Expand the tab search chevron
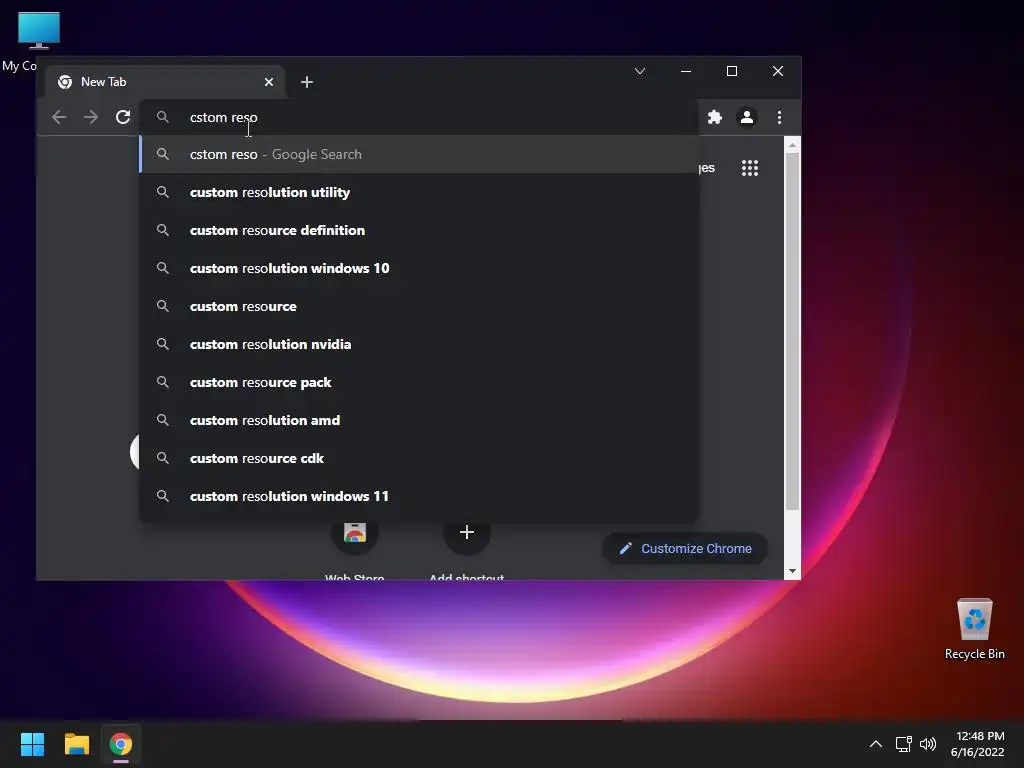The height and width of the screenshot is (768, 1024). [x=640, y=71]
